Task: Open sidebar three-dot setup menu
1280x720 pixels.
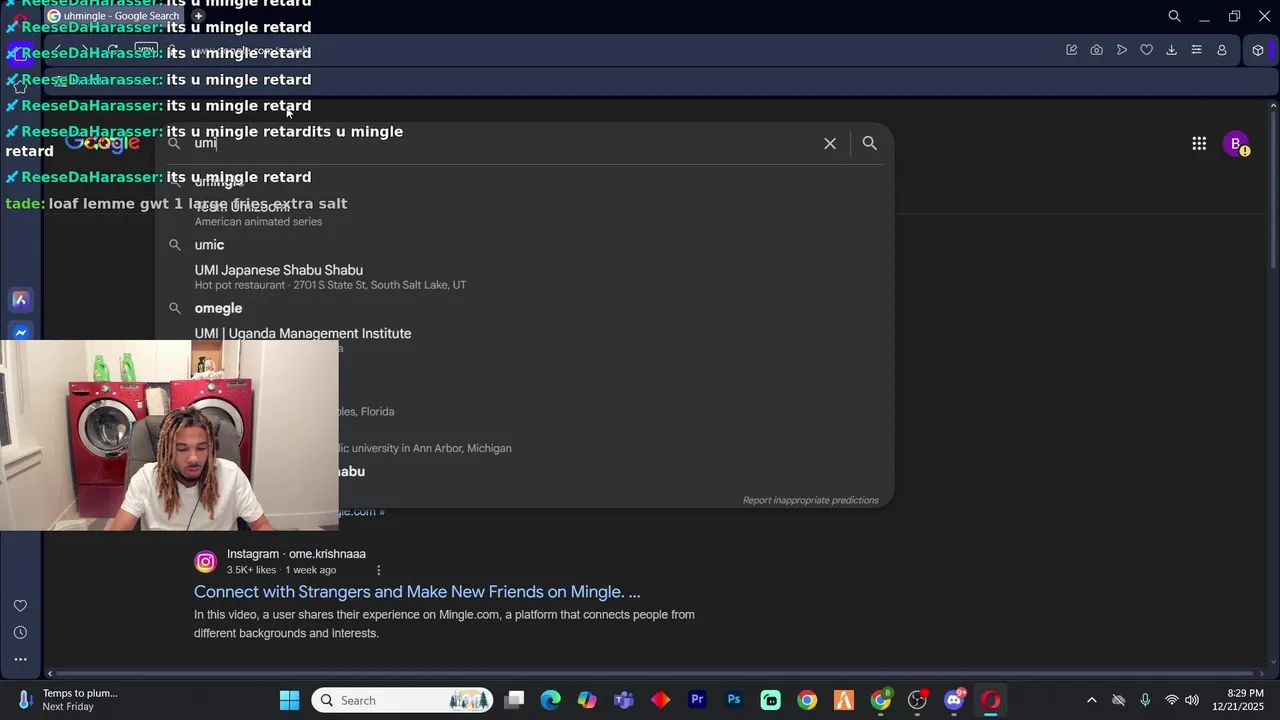Action: click(x=20, y=659)
